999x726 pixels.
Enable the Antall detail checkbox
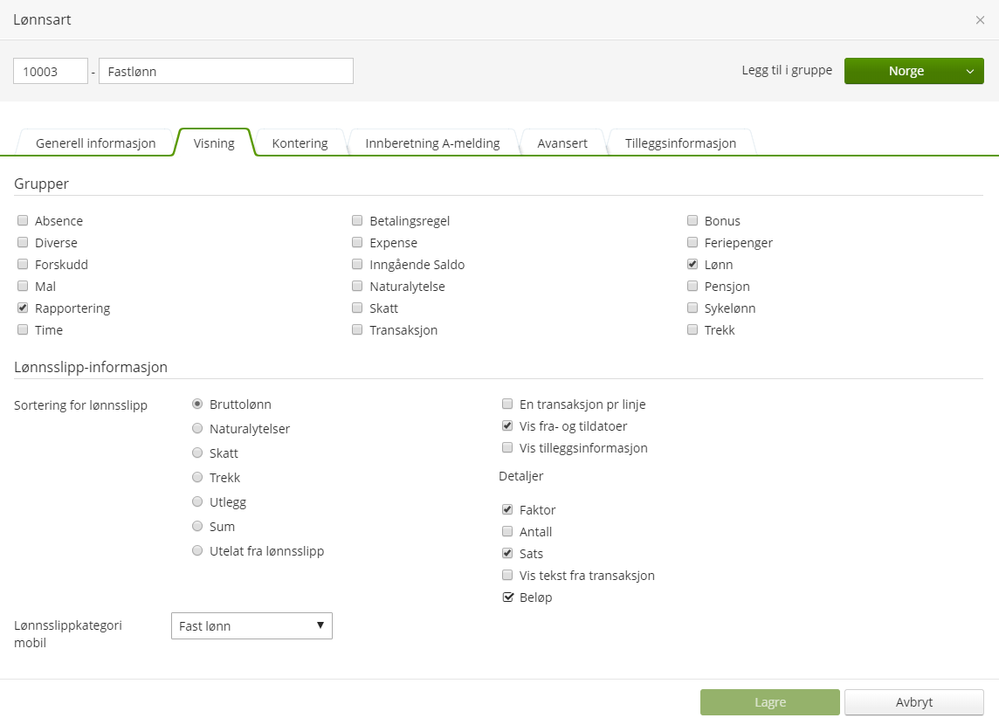507,531
